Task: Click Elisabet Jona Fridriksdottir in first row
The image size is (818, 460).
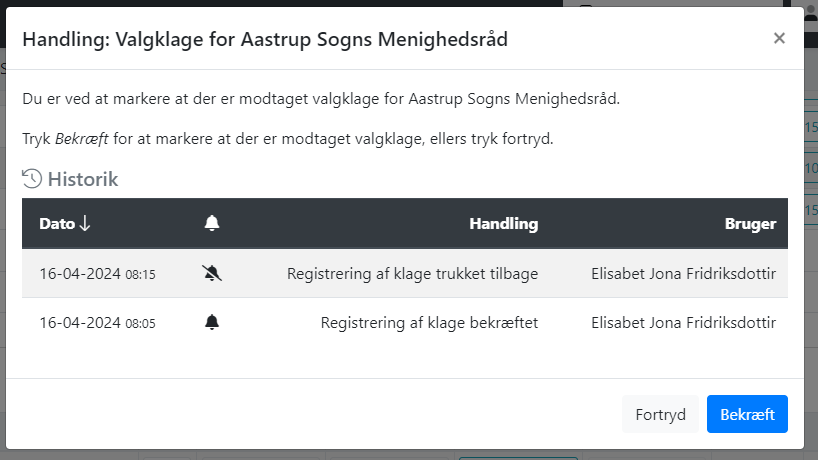Action: [683, 274]
